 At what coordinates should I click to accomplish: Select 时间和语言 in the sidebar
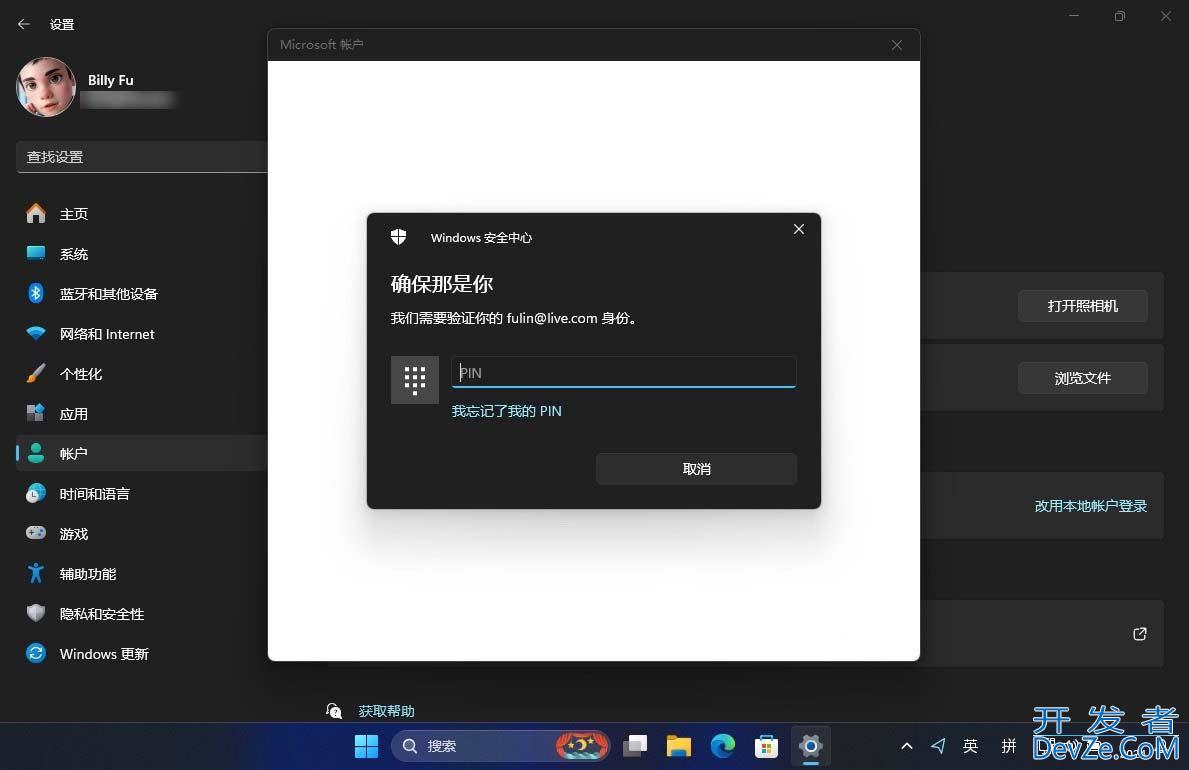click(94, 494)
